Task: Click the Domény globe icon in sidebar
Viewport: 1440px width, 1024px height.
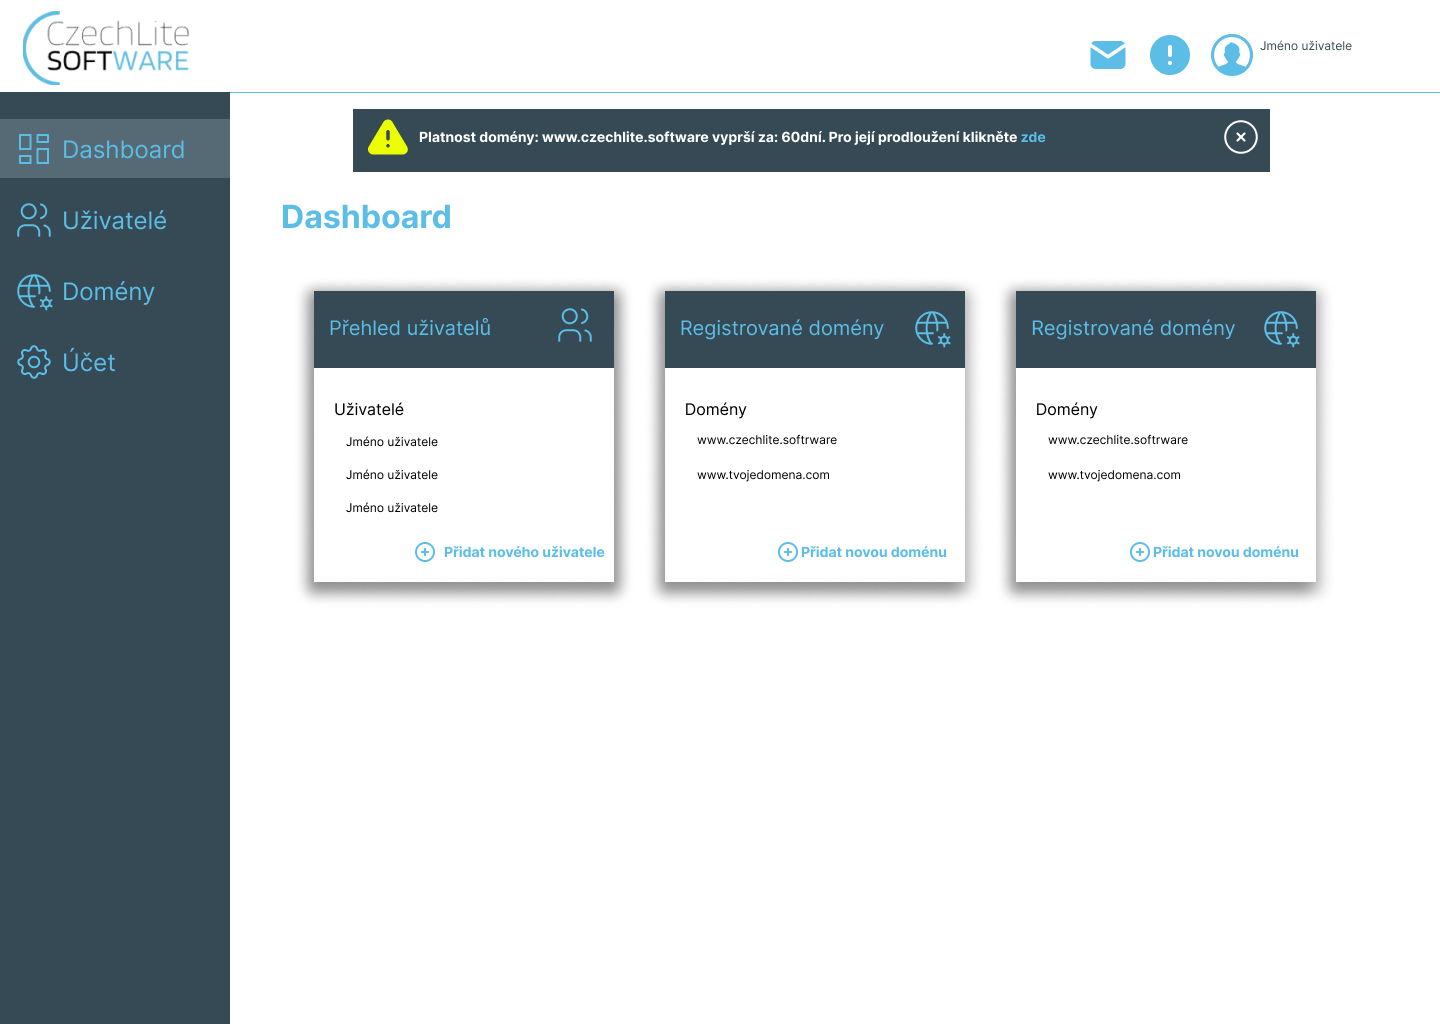Action: [34, 291]
